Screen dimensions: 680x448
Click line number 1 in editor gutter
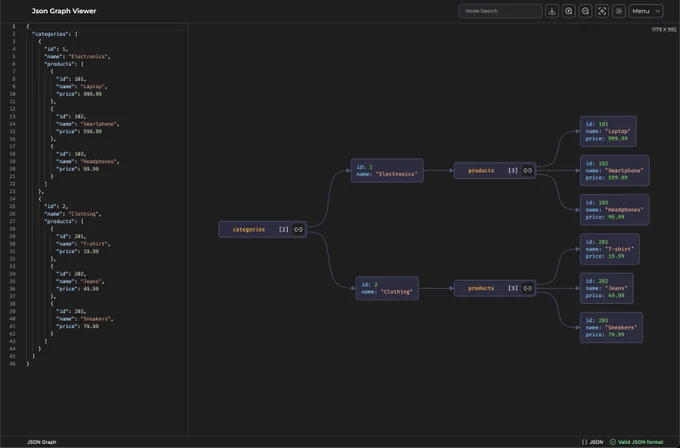pos(13,26)
